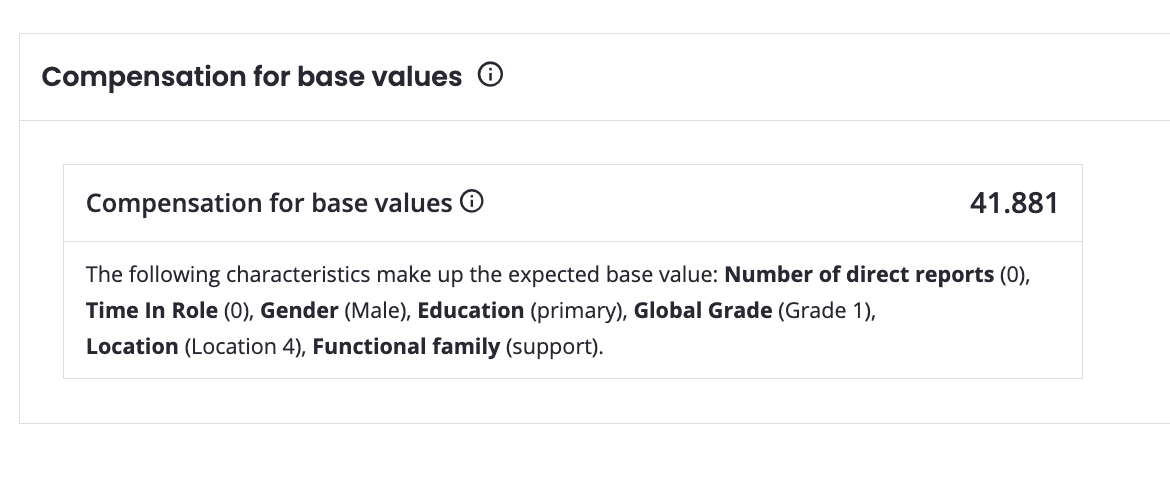This screenshot has width=1170, height=494.
Task: Click the '(0)' after Time In Role
Action: tap(237, 311)
